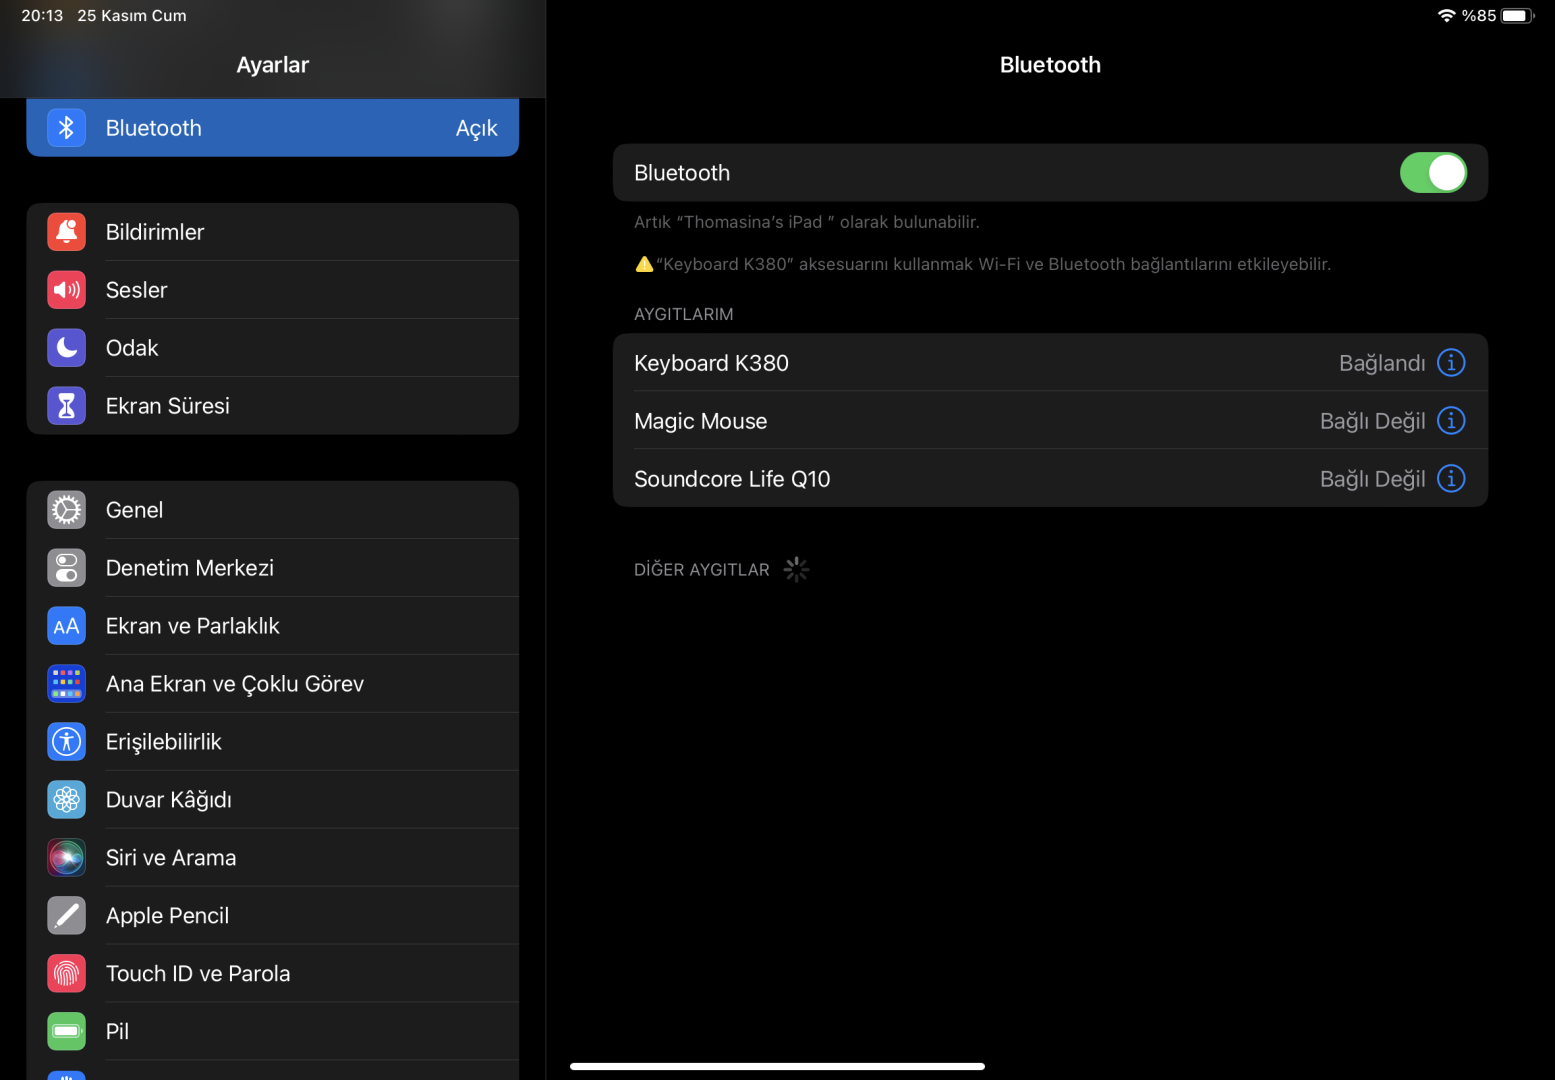Tap the Genel gear icon
Viewport: 1555px width, 1080px height.
tap(66, 510)
